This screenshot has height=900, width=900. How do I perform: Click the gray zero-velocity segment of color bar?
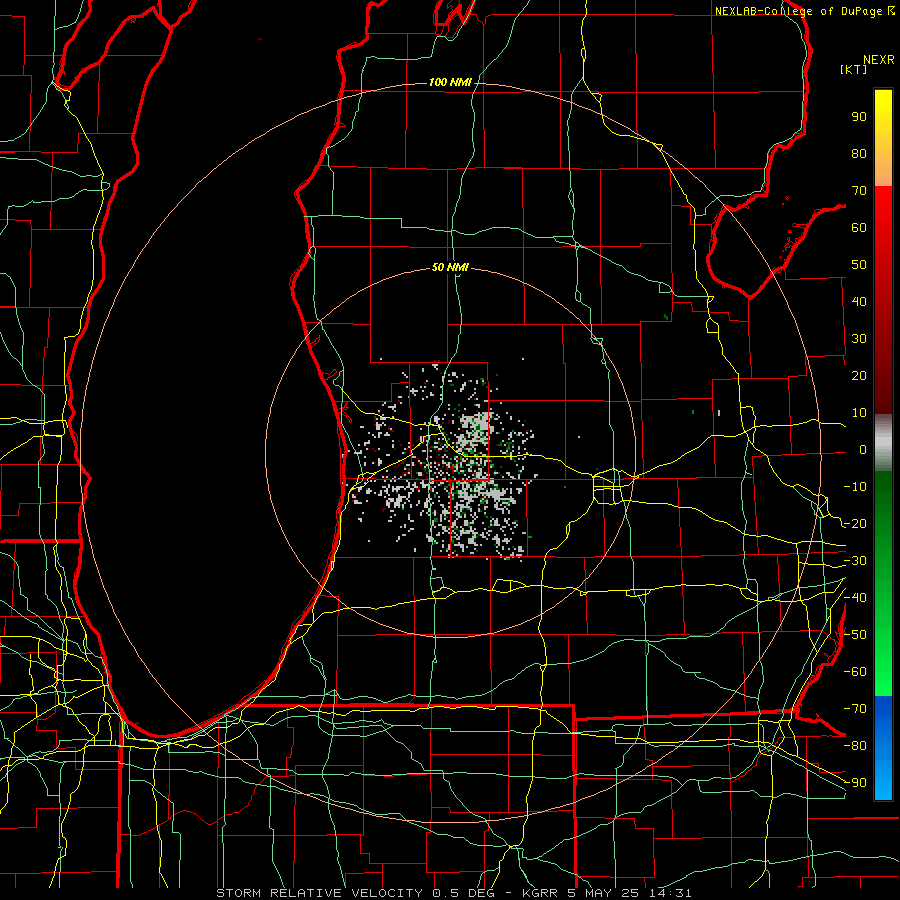pyautogui.click(x=883, y=443)
